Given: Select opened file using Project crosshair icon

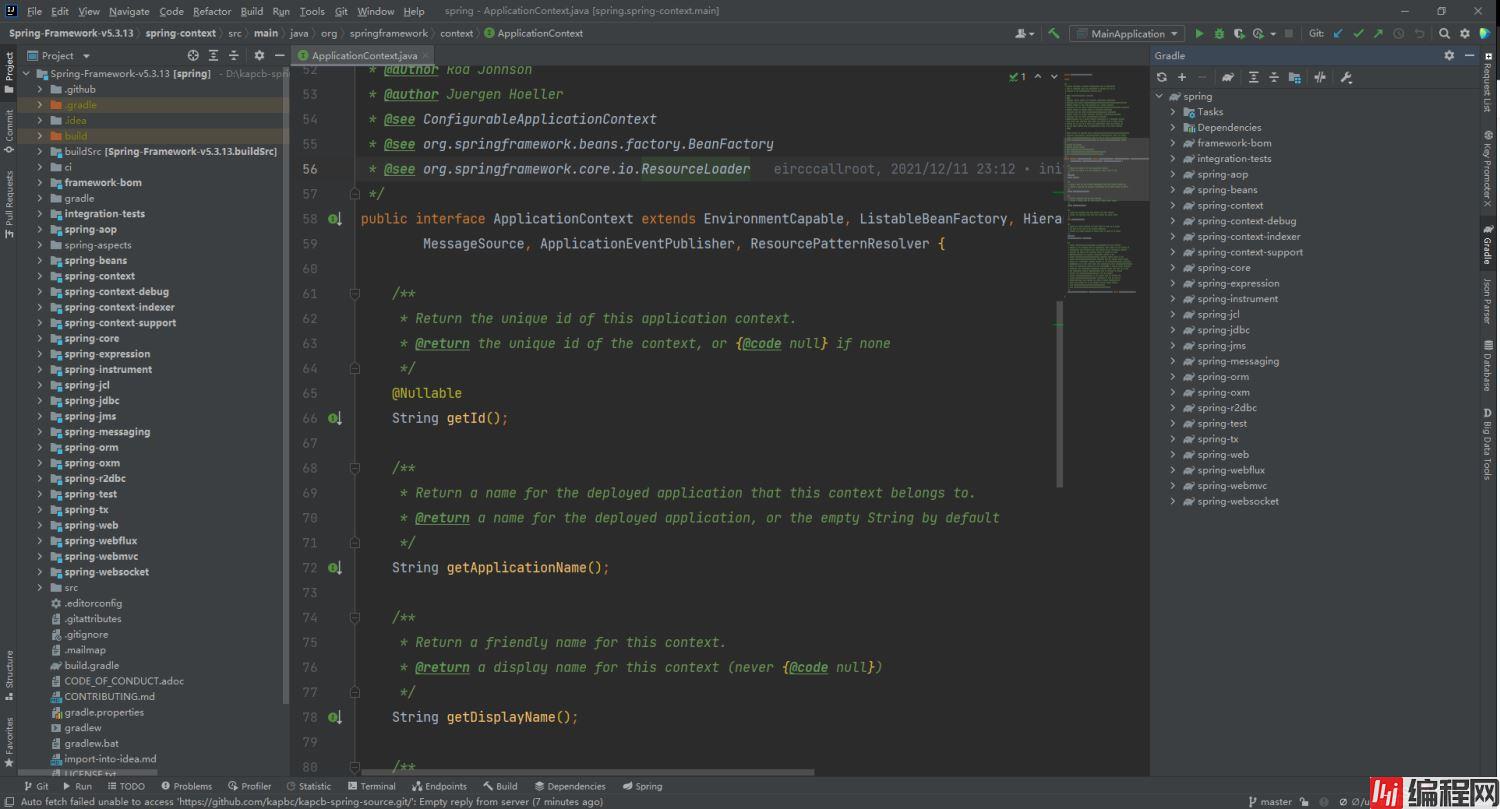Looking at the screenshot, I should [x=193, y=55].
